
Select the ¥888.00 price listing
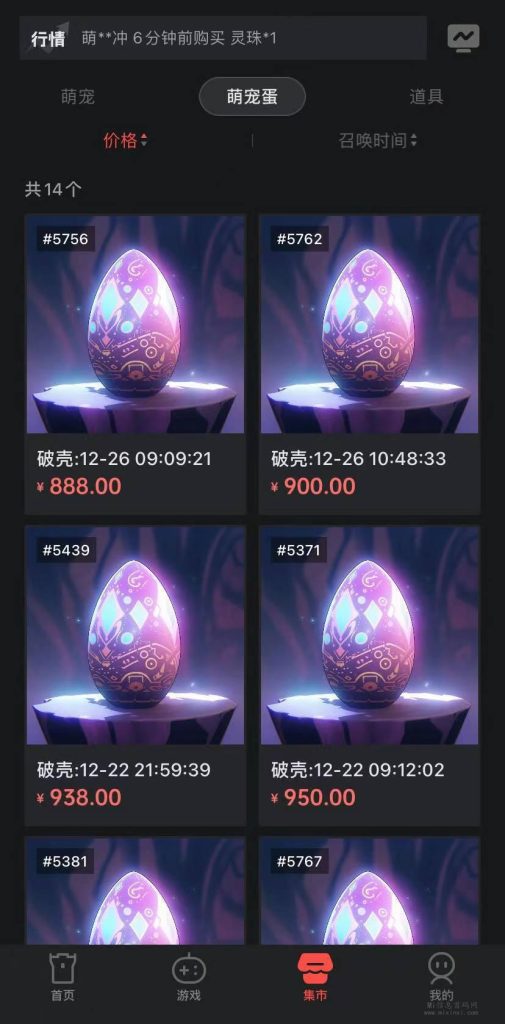79,487
